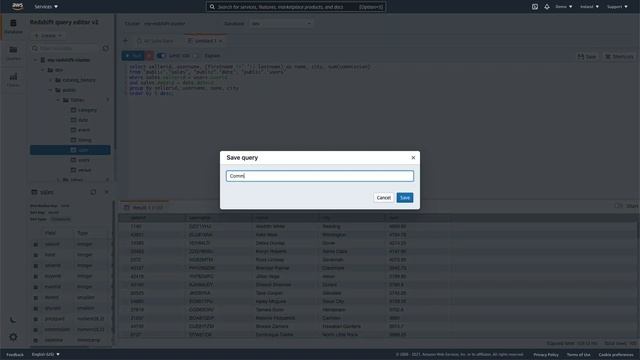Open the Database dev dropdown
Screen dimensions: 640x360
coord(280,24)
